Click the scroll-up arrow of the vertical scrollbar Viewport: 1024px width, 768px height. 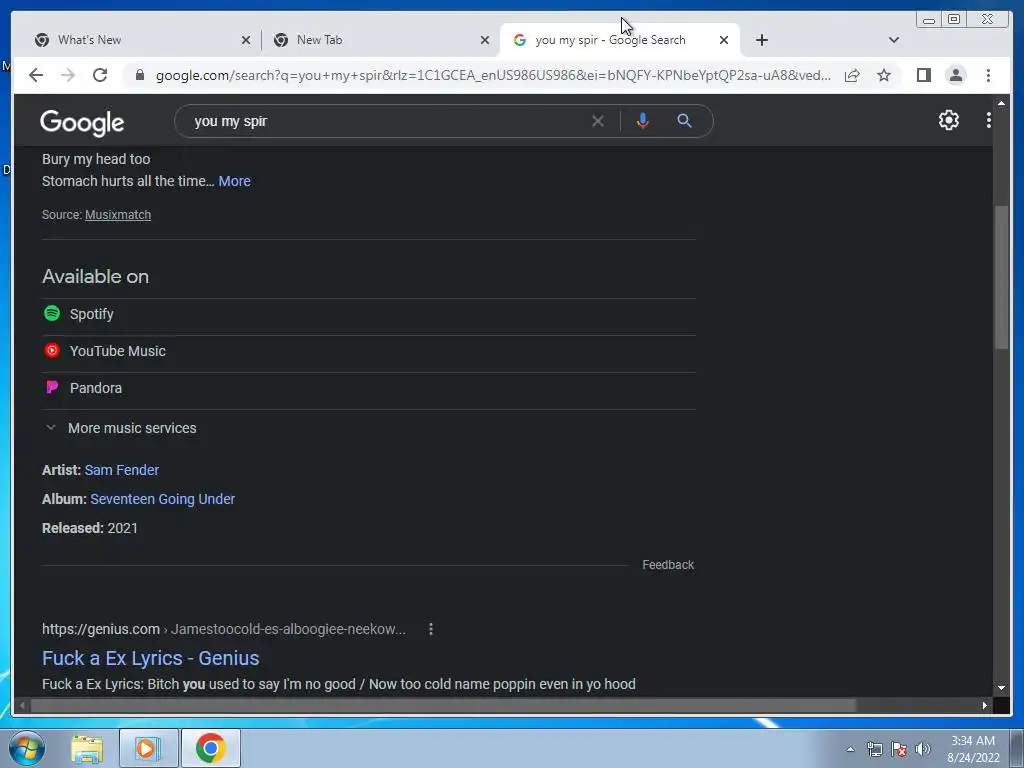[1001, 103]
